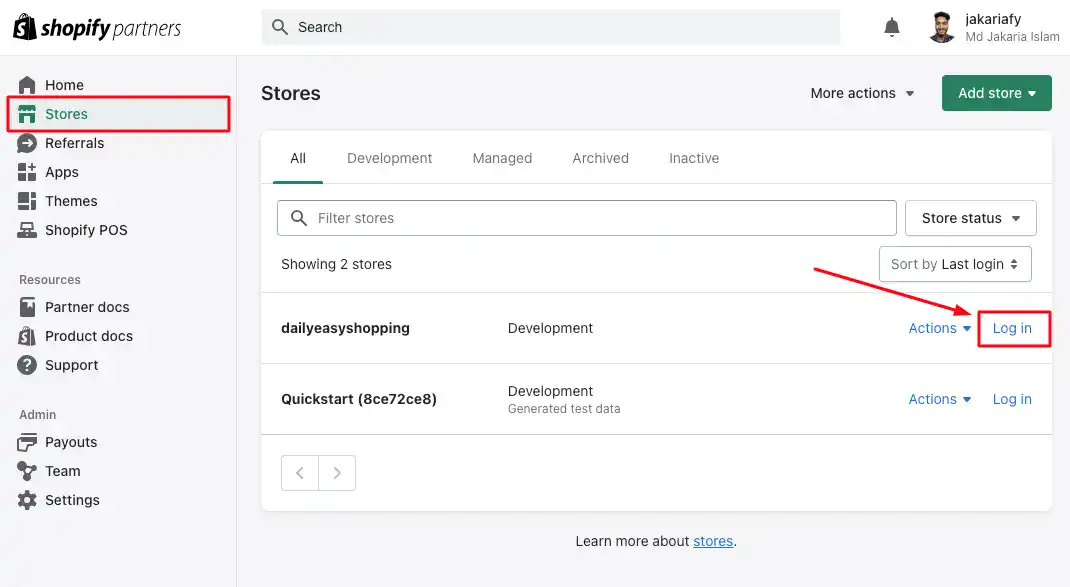This screenshot has width=1070, height=587.
Task: Switch to the Inactive tab
Action: coord(694,158)
